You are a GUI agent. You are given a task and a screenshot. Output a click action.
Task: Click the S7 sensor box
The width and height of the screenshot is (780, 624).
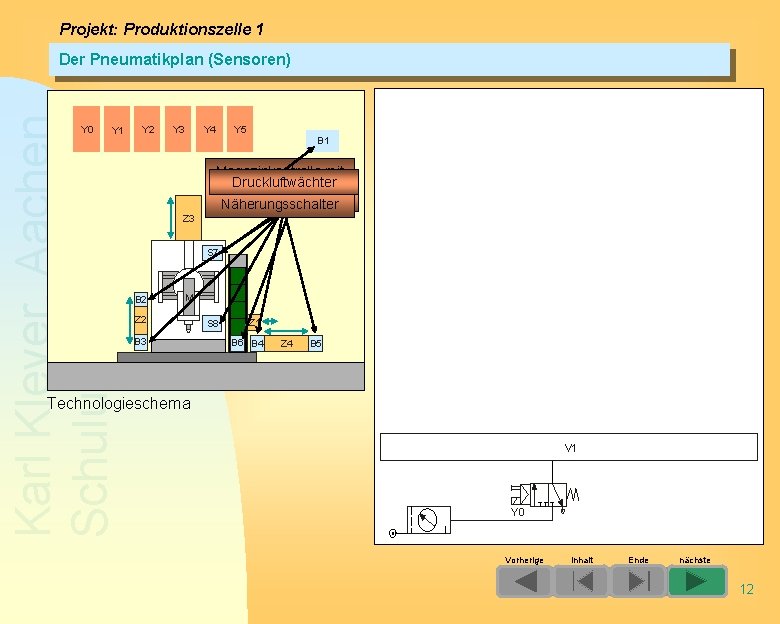click(212, 253)
